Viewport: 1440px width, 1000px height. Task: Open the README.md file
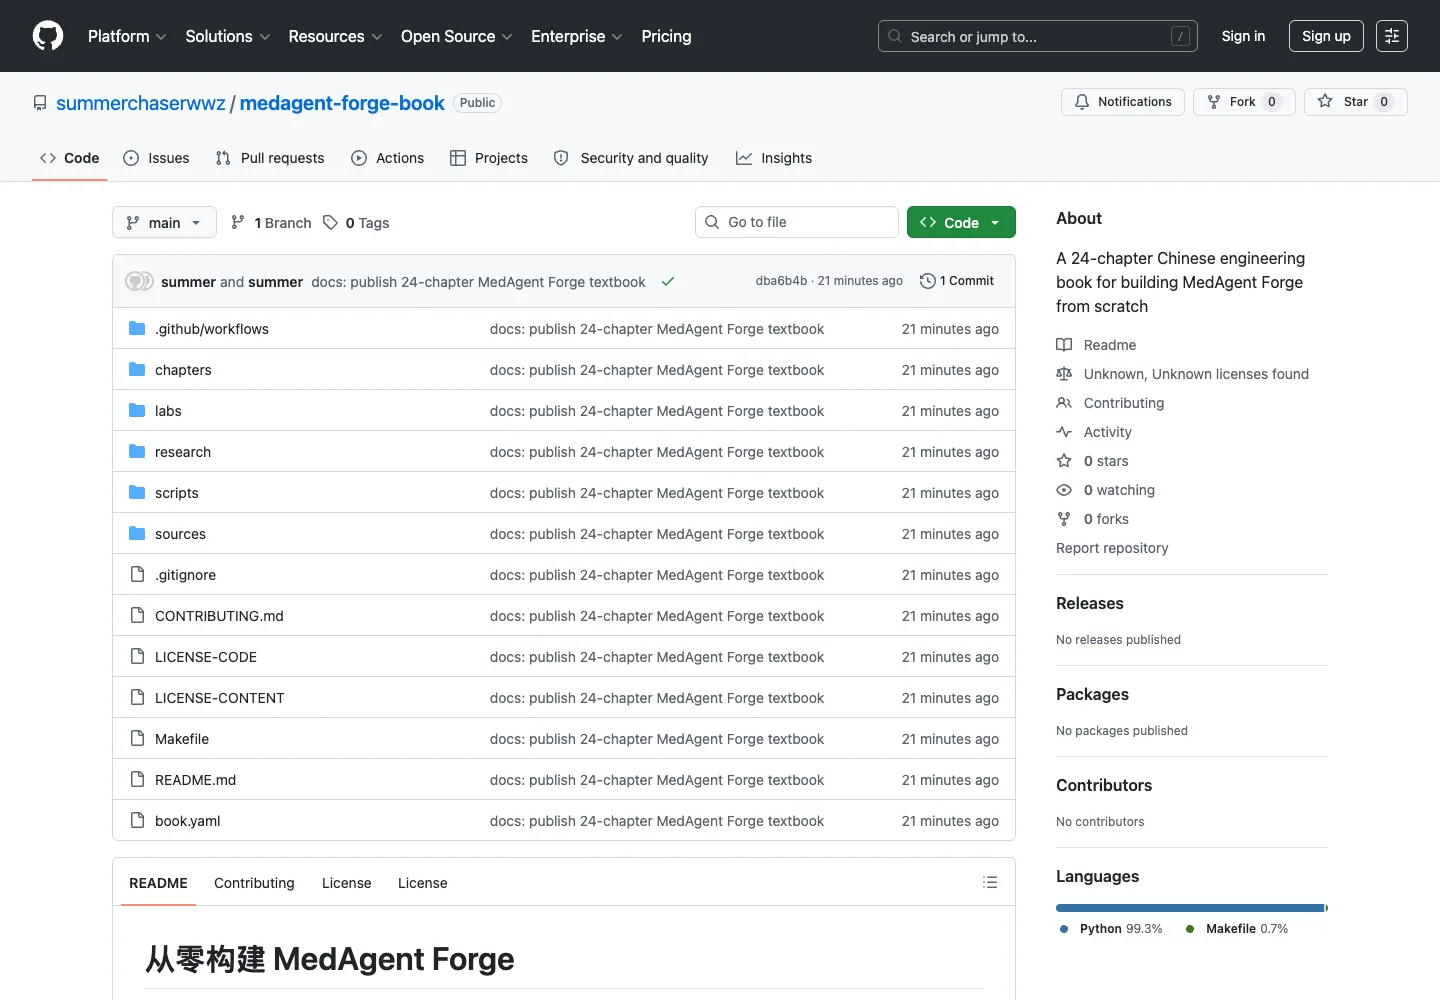coord(195,780)
